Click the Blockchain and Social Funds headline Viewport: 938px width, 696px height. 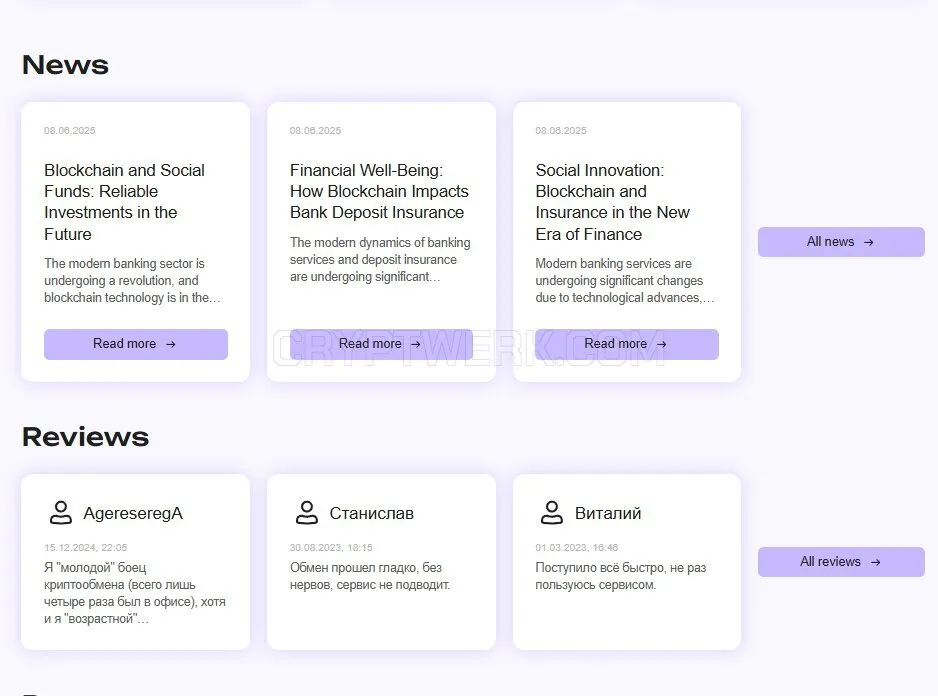124,202
